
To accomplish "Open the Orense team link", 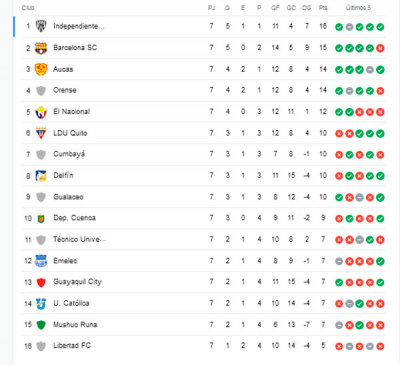I will (65, 90).
